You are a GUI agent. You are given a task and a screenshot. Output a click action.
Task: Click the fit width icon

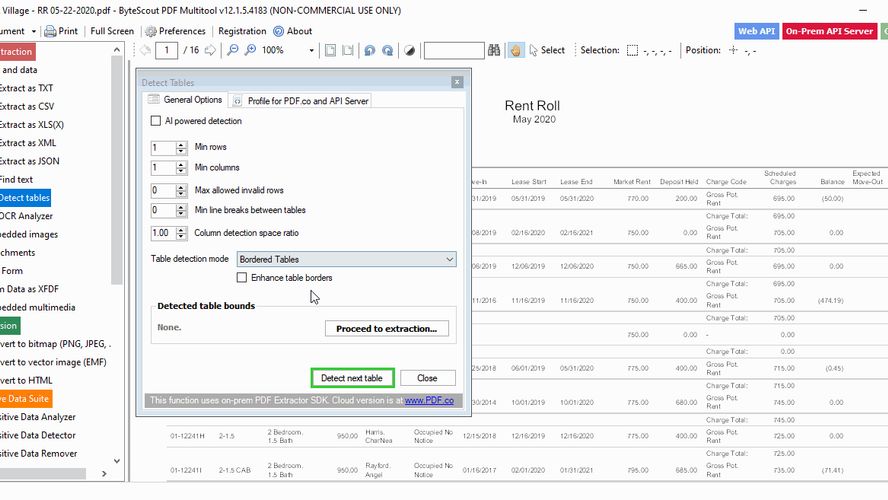point(348,50)
